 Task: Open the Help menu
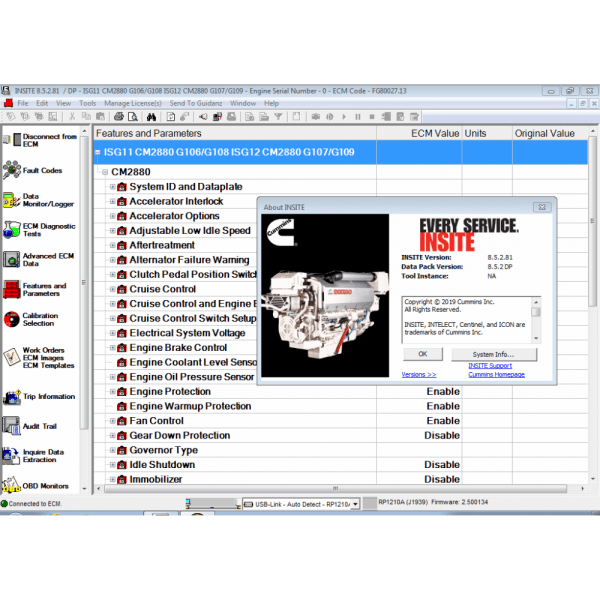point(271,103)
